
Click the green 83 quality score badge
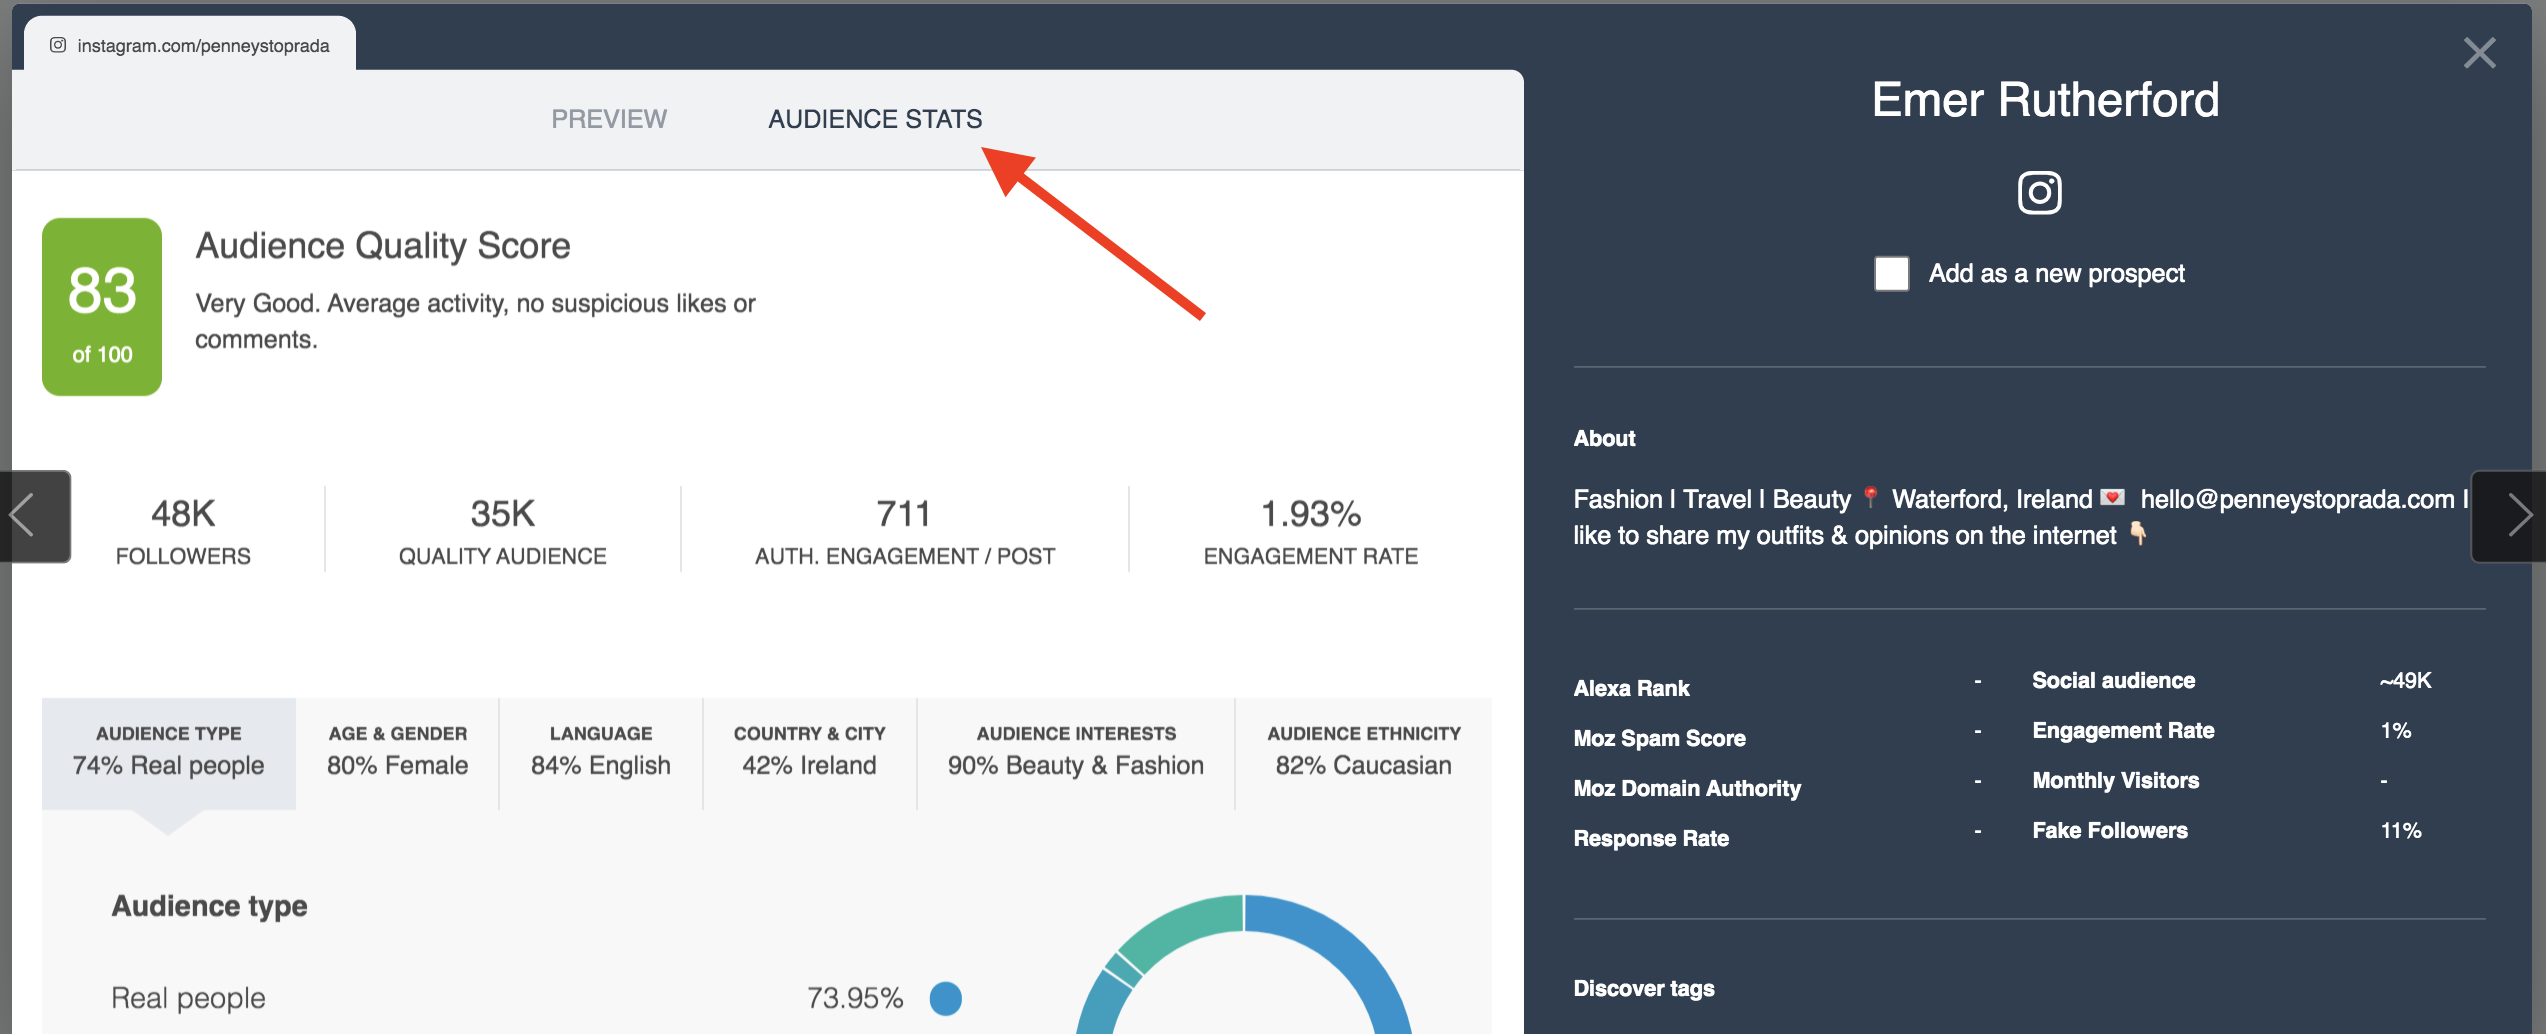[102, 307]
